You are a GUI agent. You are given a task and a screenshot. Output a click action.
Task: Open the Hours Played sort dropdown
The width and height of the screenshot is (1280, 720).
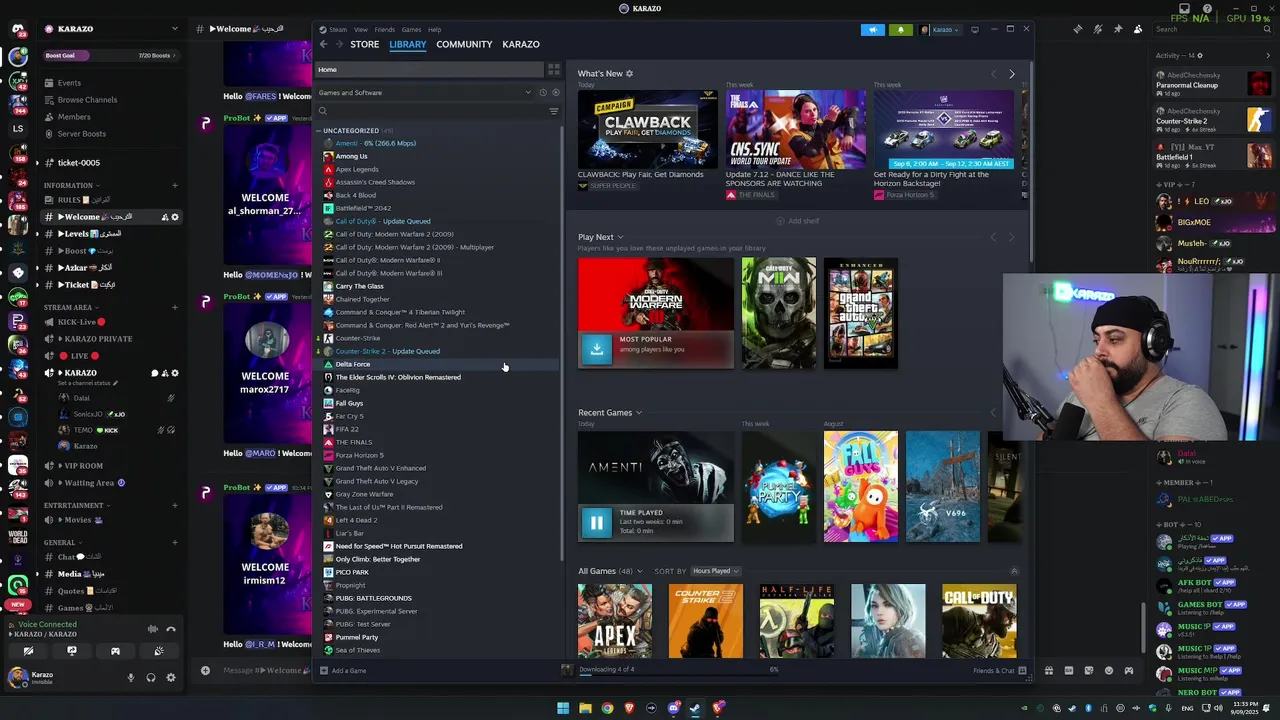(716, 571)
